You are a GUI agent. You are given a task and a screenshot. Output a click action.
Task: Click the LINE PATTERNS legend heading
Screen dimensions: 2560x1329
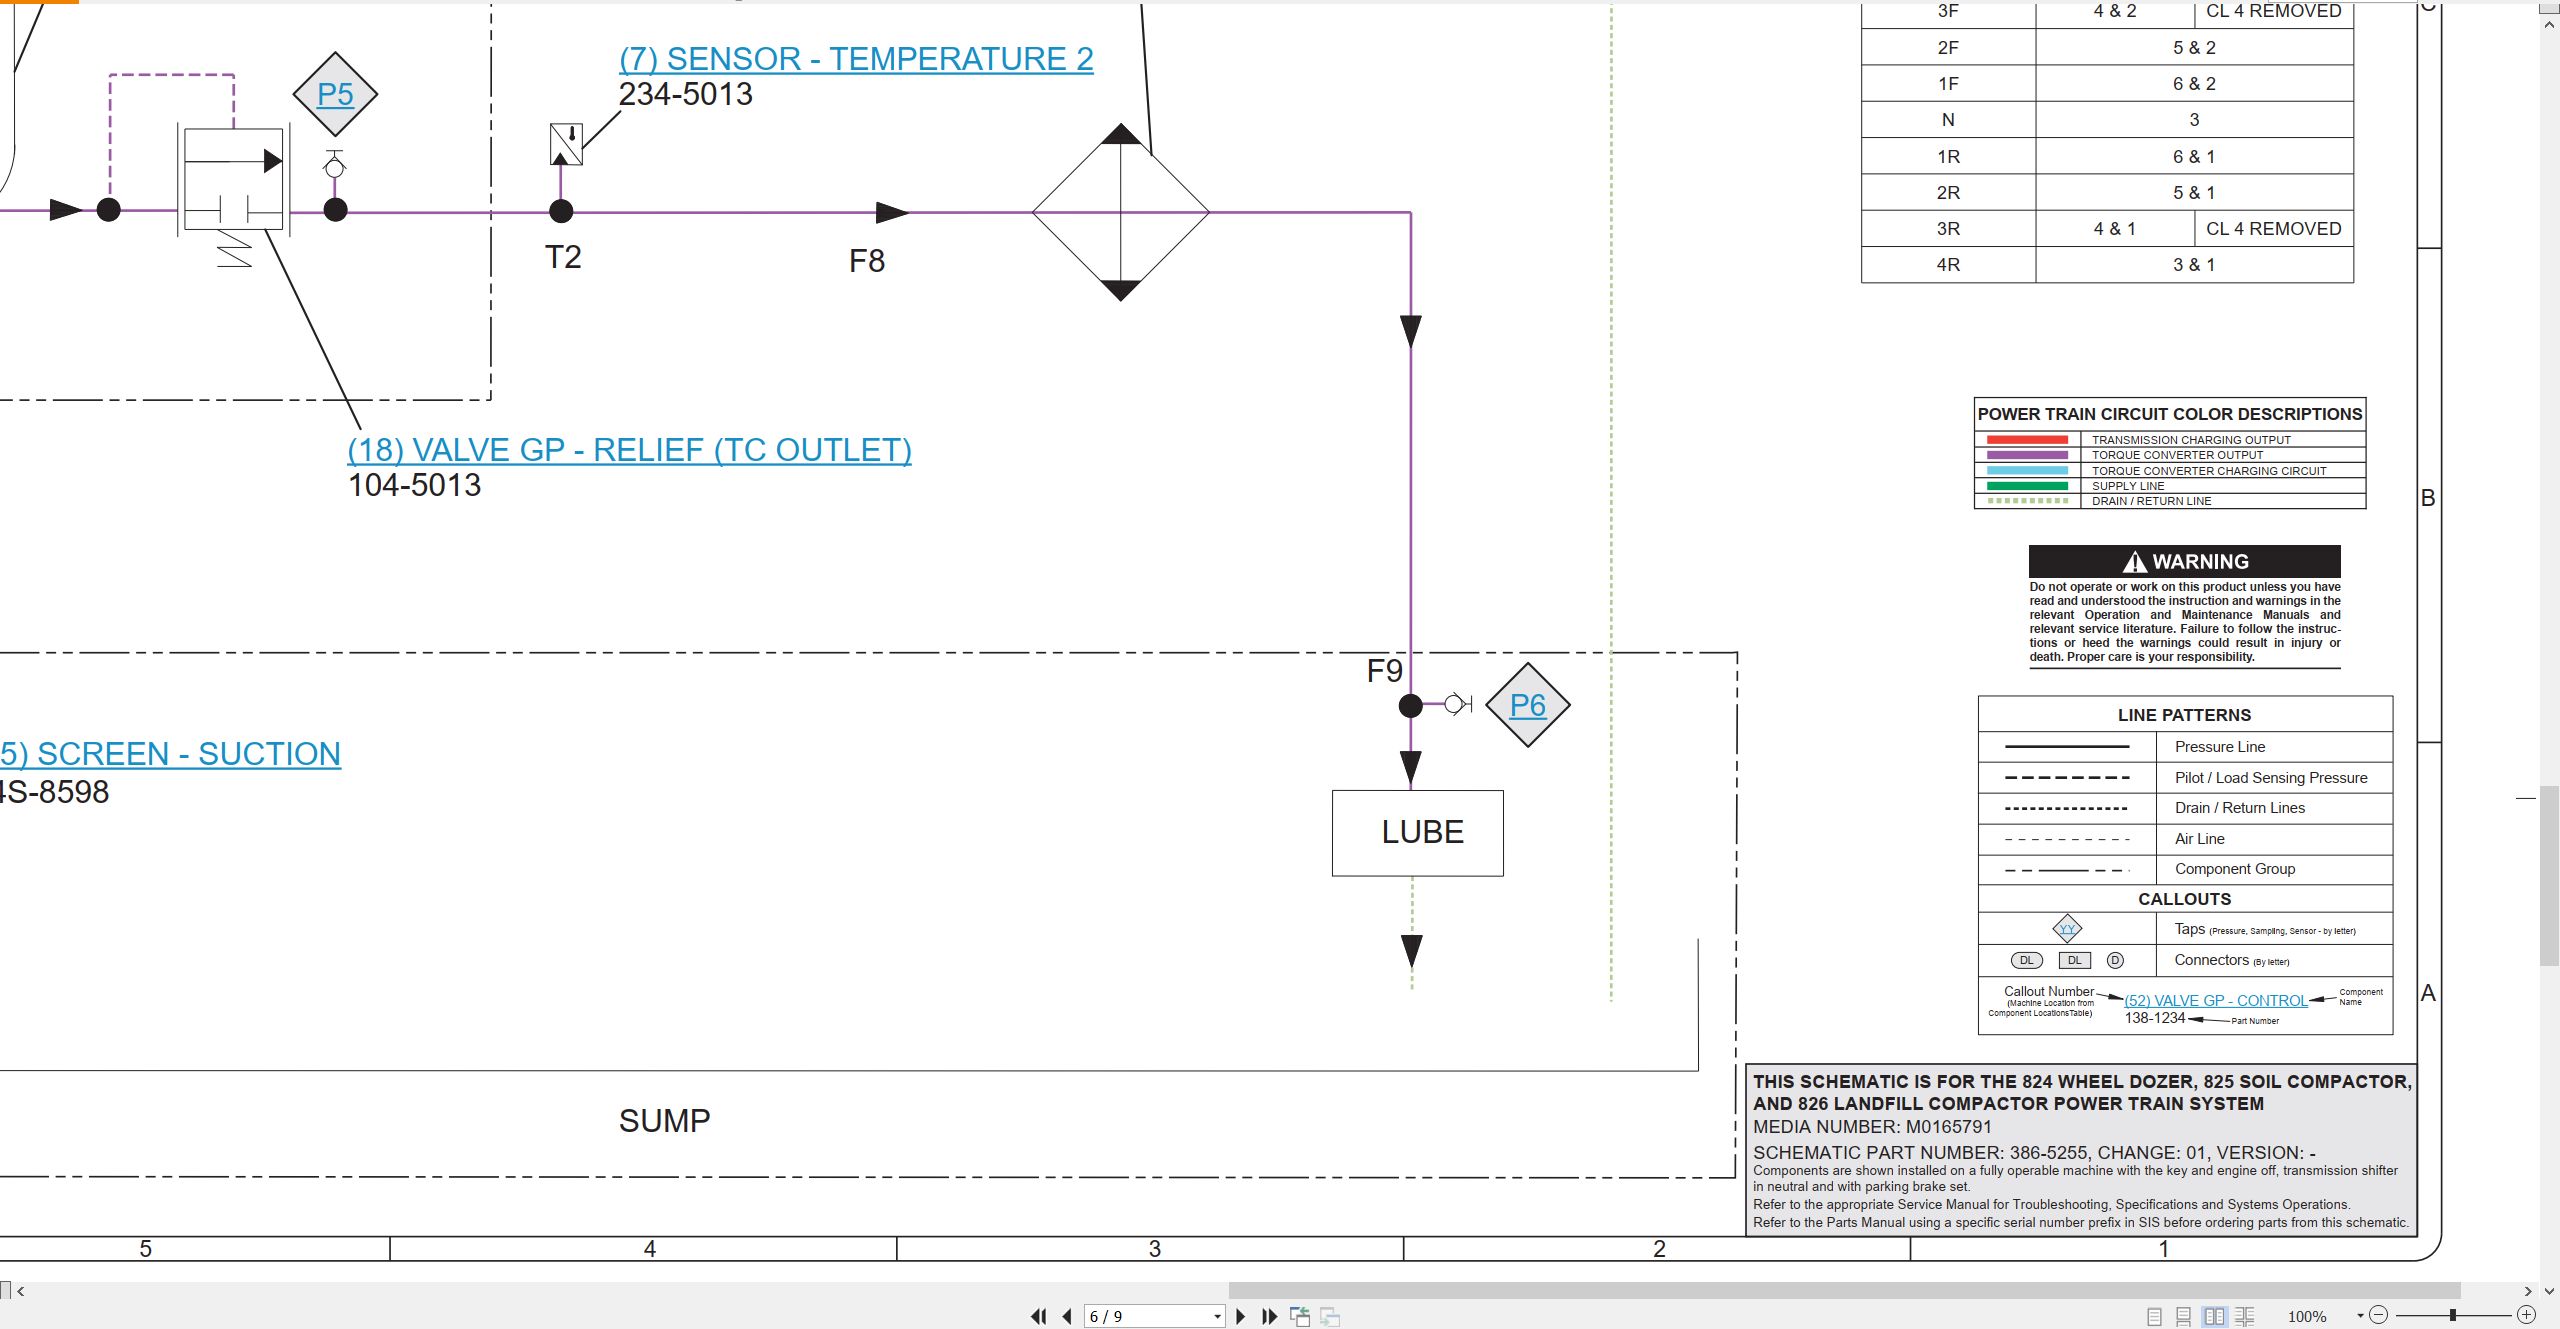point(2184,715)
